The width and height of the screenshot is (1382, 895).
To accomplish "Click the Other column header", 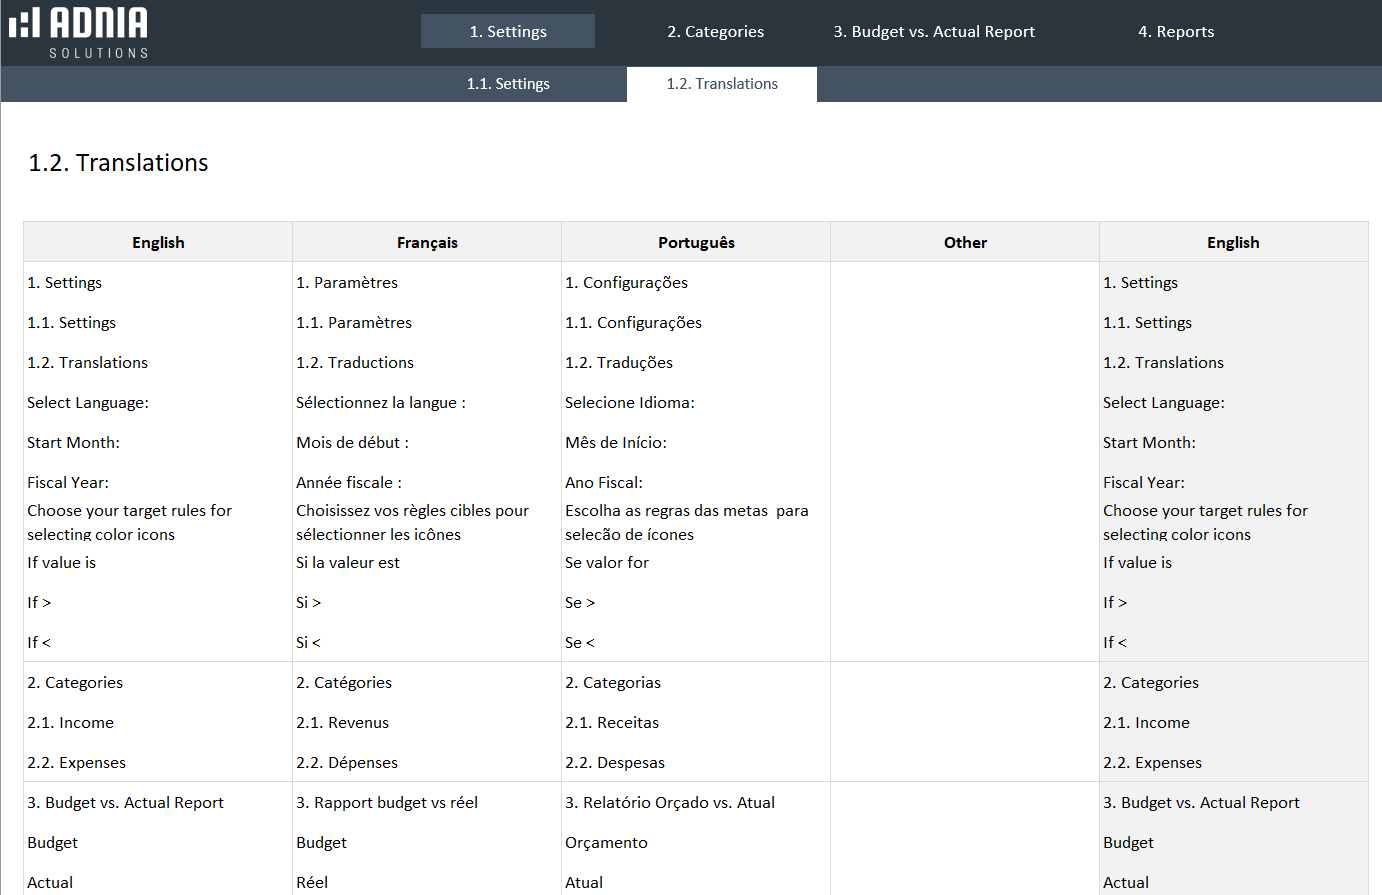I will click(x=965, y=242).
